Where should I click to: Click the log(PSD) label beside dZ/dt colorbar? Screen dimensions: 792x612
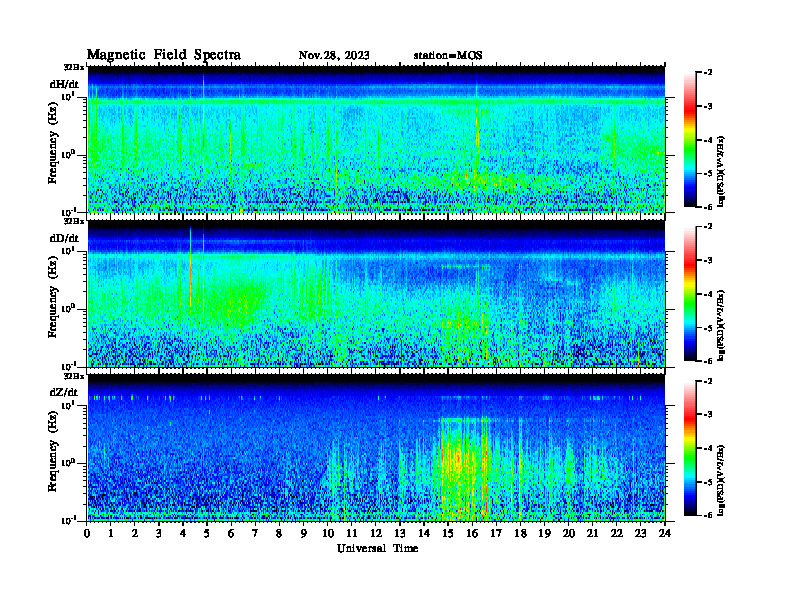point(721,480)
